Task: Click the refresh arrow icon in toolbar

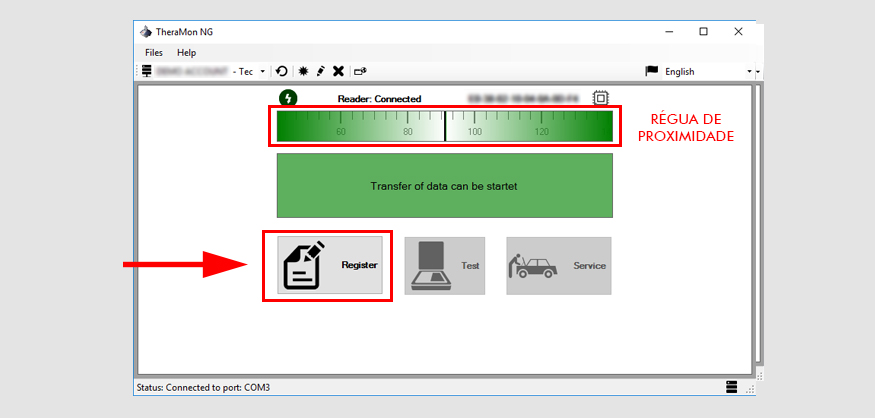Action: 282,71
